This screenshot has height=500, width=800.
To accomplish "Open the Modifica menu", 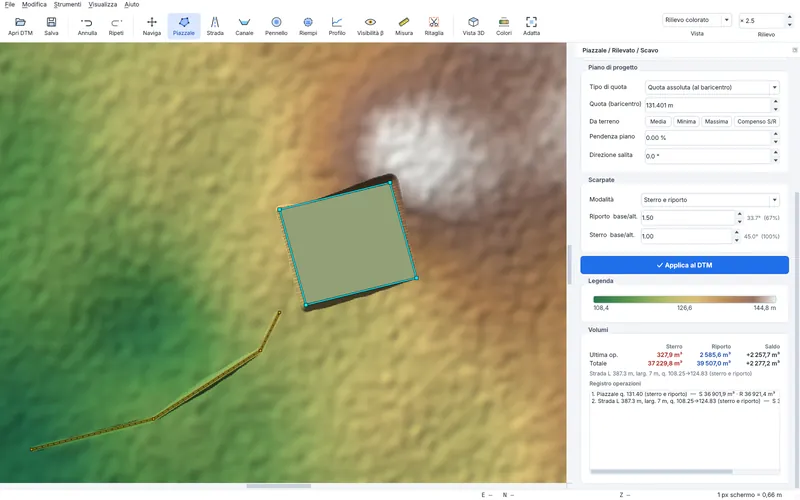I will 34,5.
